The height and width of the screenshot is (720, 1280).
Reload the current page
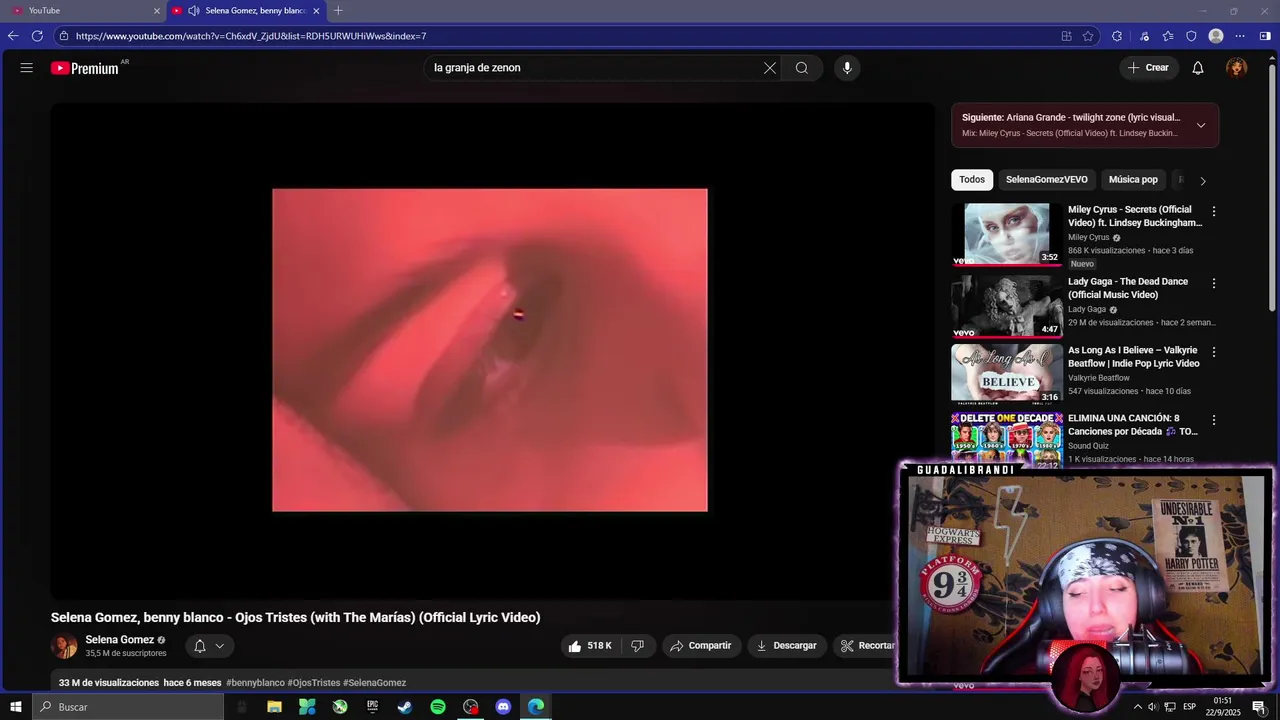point(37,36)
